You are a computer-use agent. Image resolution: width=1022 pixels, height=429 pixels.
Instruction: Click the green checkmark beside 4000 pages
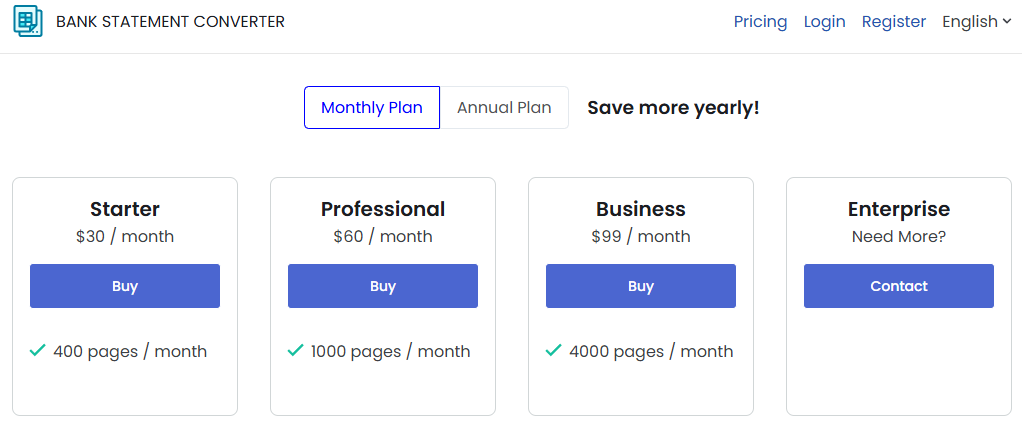coord(554,350)
